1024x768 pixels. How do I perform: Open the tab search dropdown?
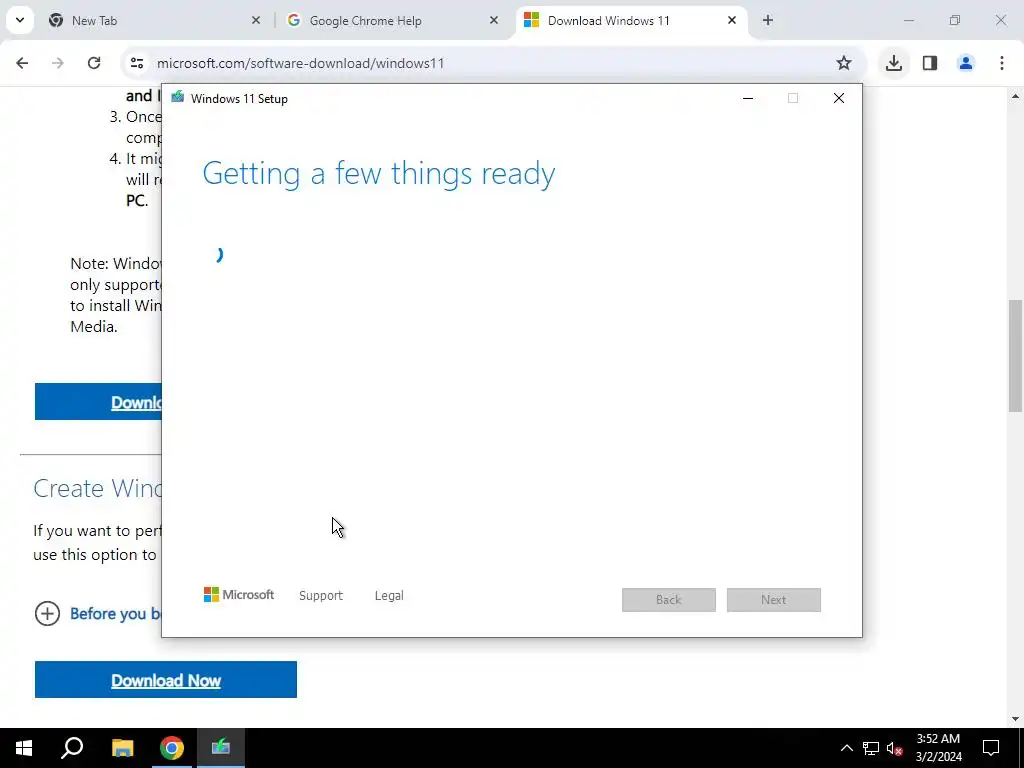pyautogui.click(x=20, y=20)
